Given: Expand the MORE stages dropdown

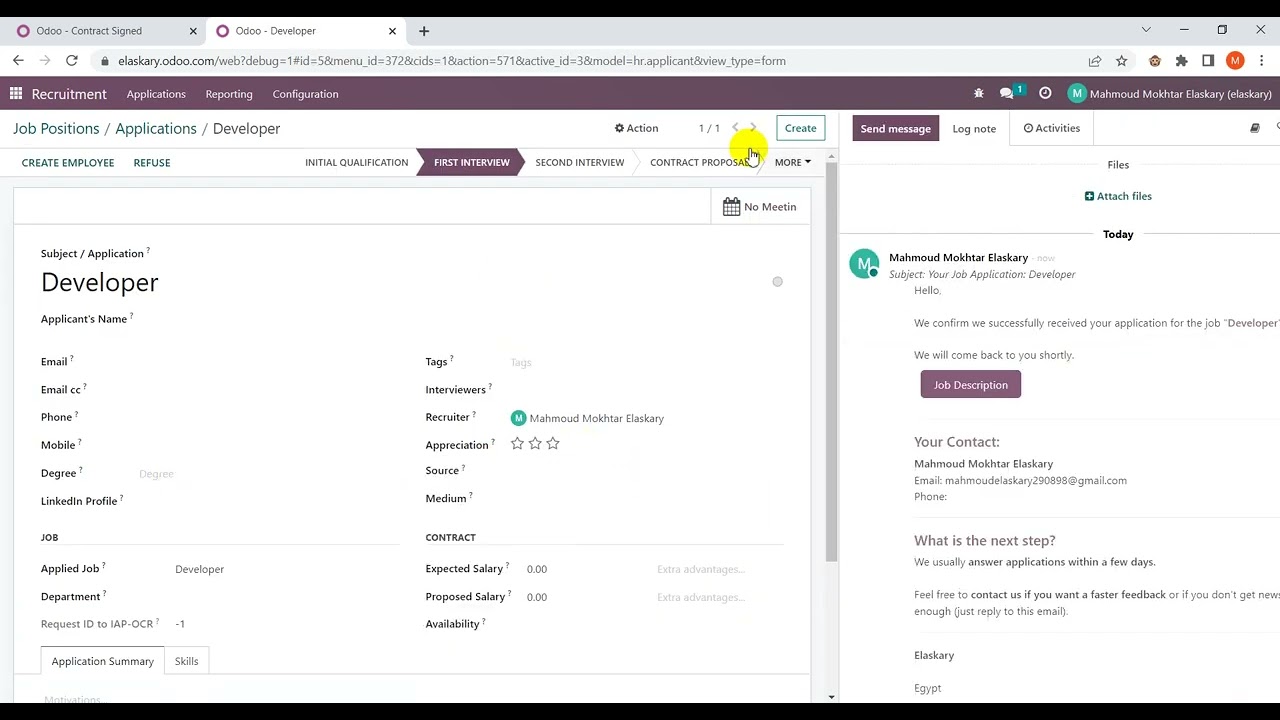Looking at the screenshot, I should click(x=793, y=162).
